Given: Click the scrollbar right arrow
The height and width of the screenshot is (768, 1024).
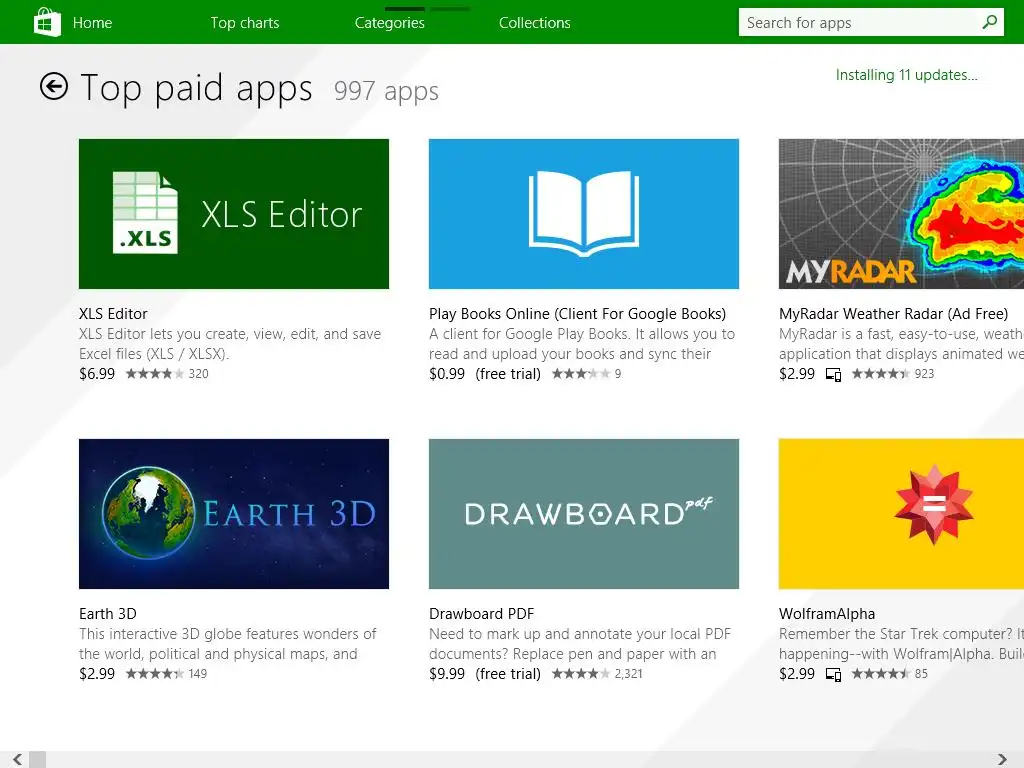Looking at the screenshot, I should pyautogui.click(x=1002, y=759).
